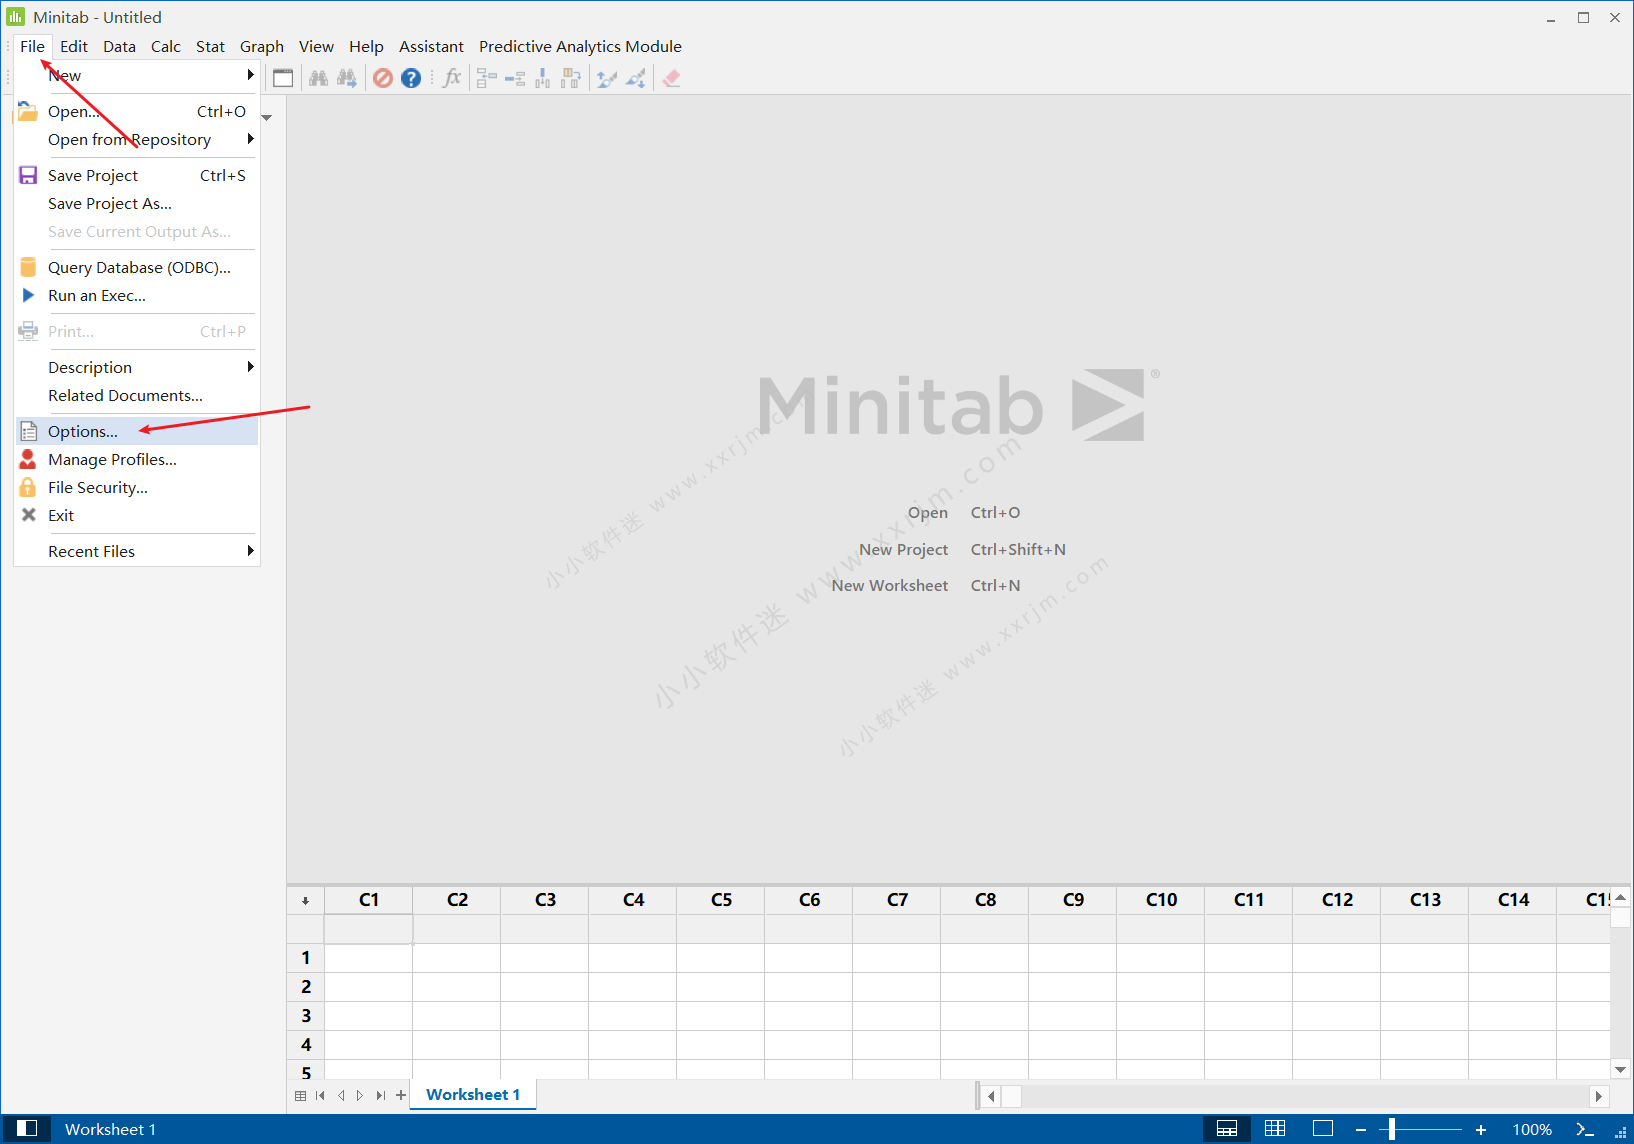
Task: Expand the New submenu in File menu
Action: [x=137, y=75]
